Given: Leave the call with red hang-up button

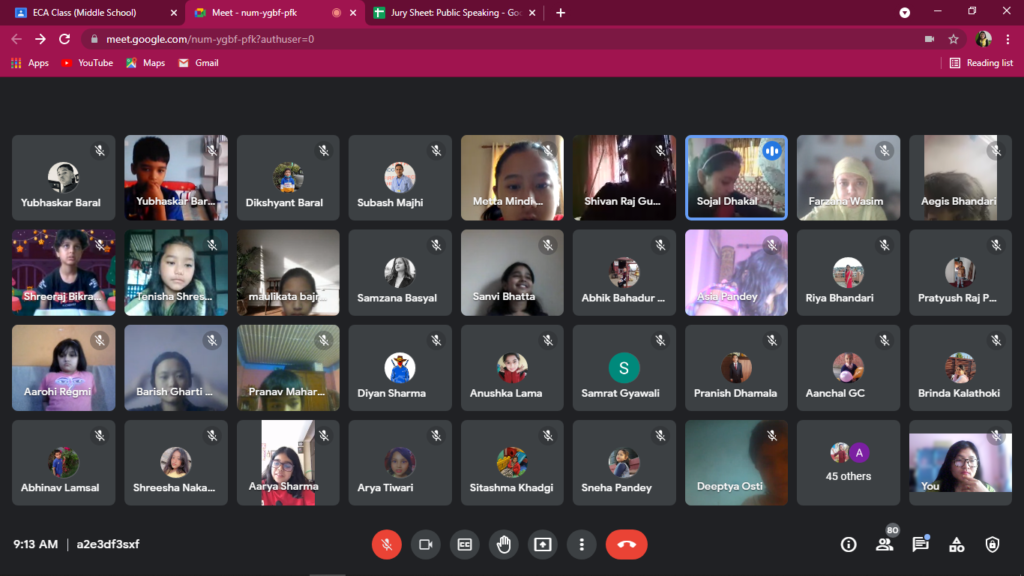Looking at the screenshot, I should (x=626, y=544).
